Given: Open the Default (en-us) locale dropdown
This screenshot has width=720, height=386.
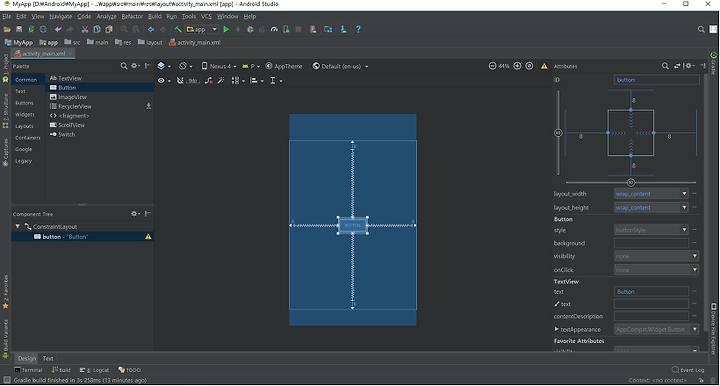Looking at the screenshot, I should [x=340, y=66].
